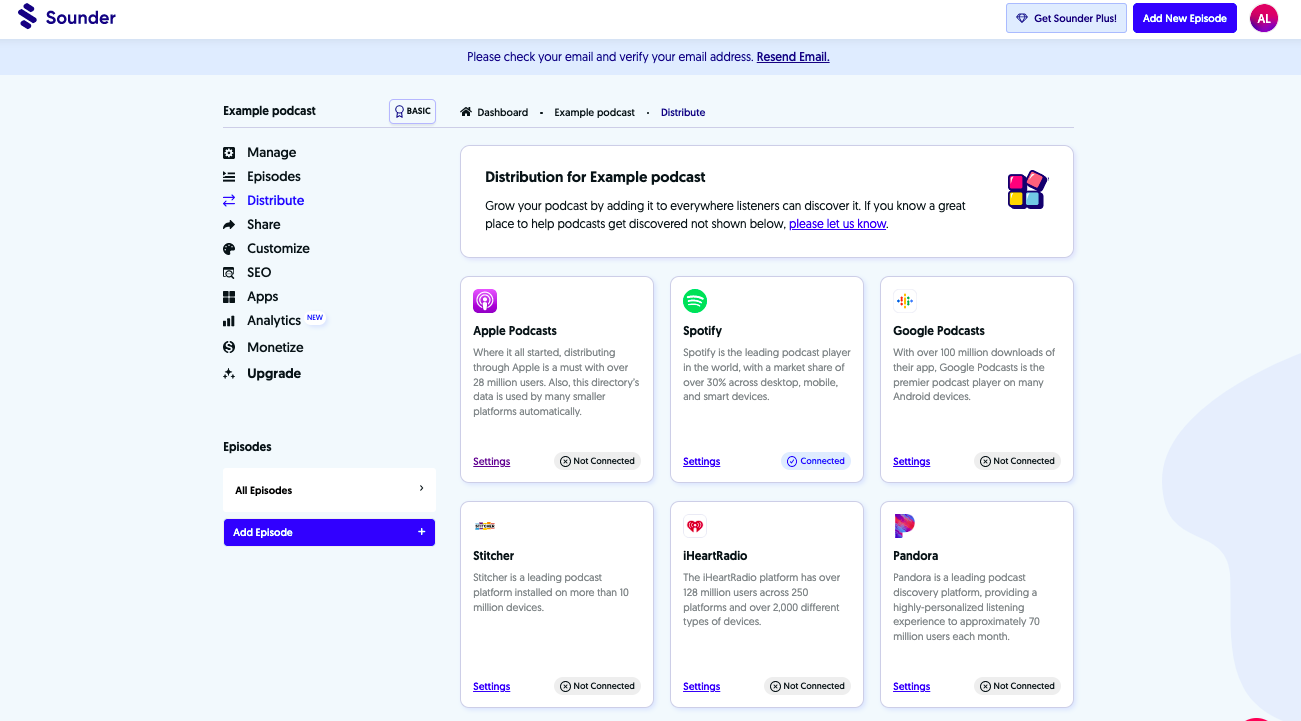Screen dimensions: 1301x721
Task: Click the Stitcher platform icon
Action: pyautogui.click(x=485, y=525)
